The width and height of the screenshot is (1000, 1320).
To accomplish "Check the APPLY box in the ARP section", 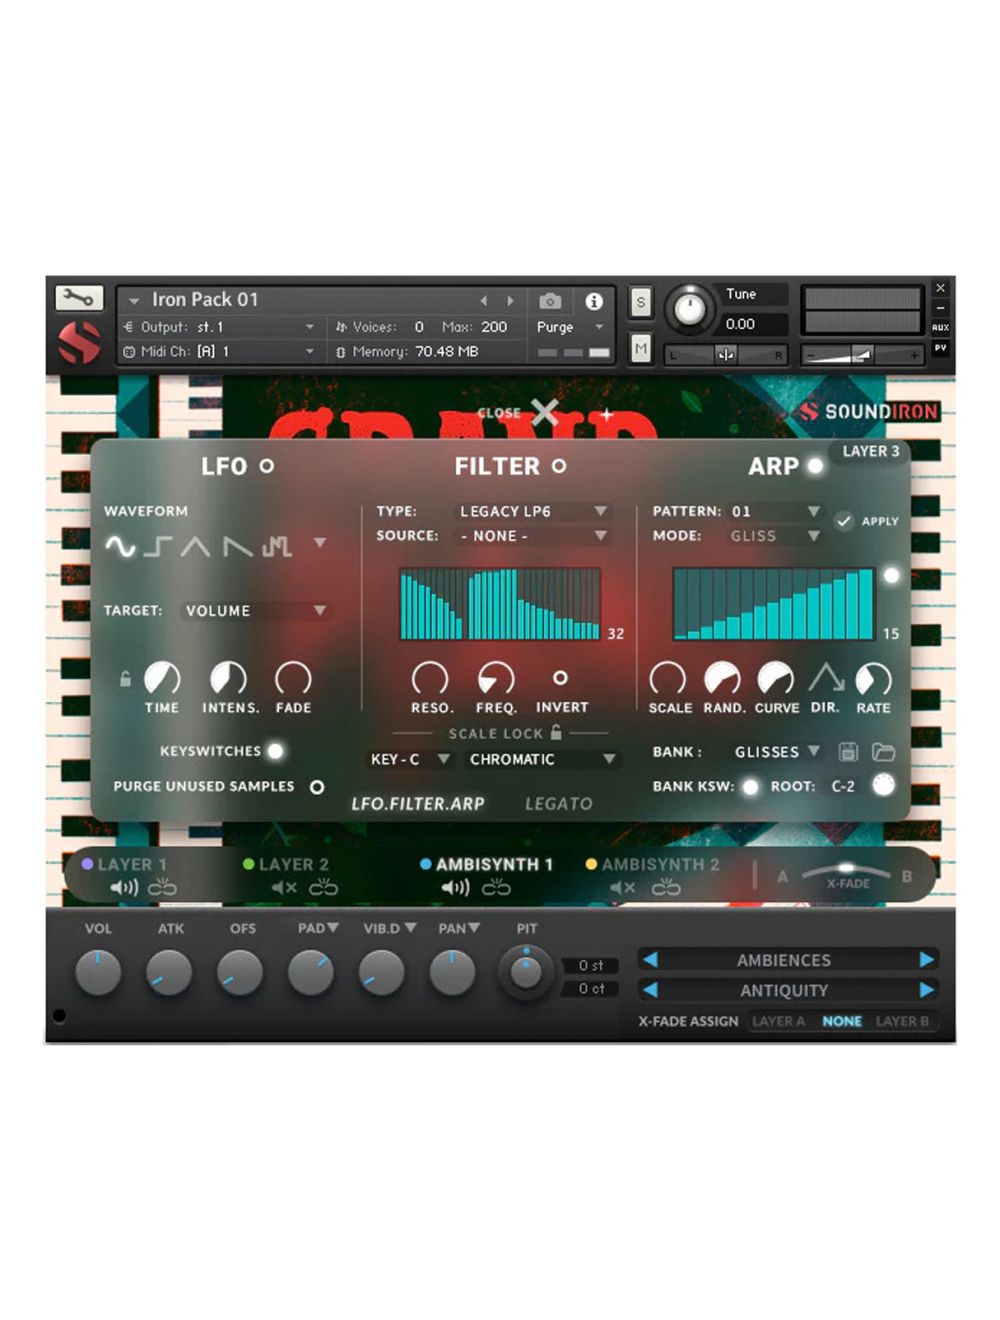I will pos(845,520).
